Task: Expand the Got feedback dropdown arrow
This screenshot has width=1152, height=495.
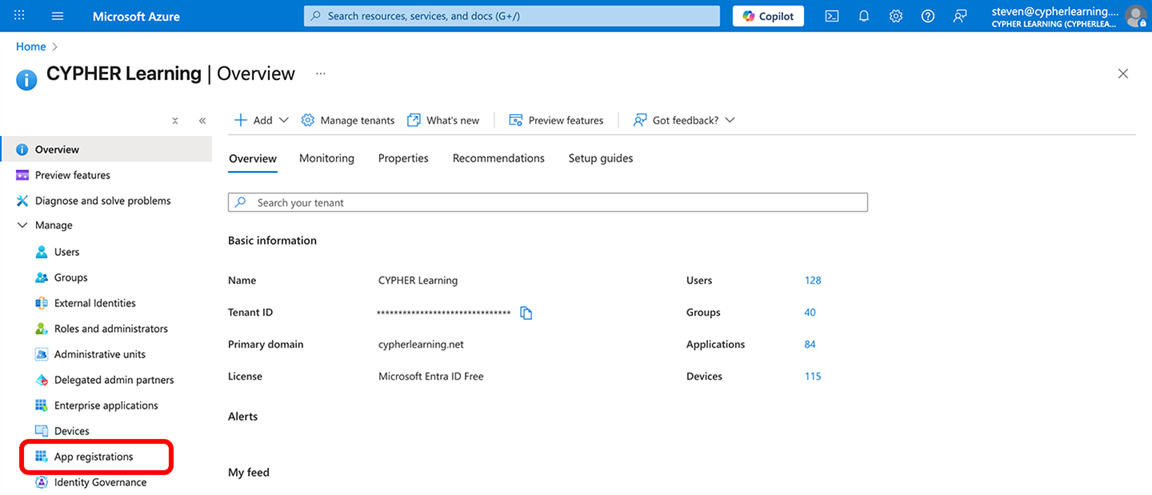Action: tap(730, 120)
